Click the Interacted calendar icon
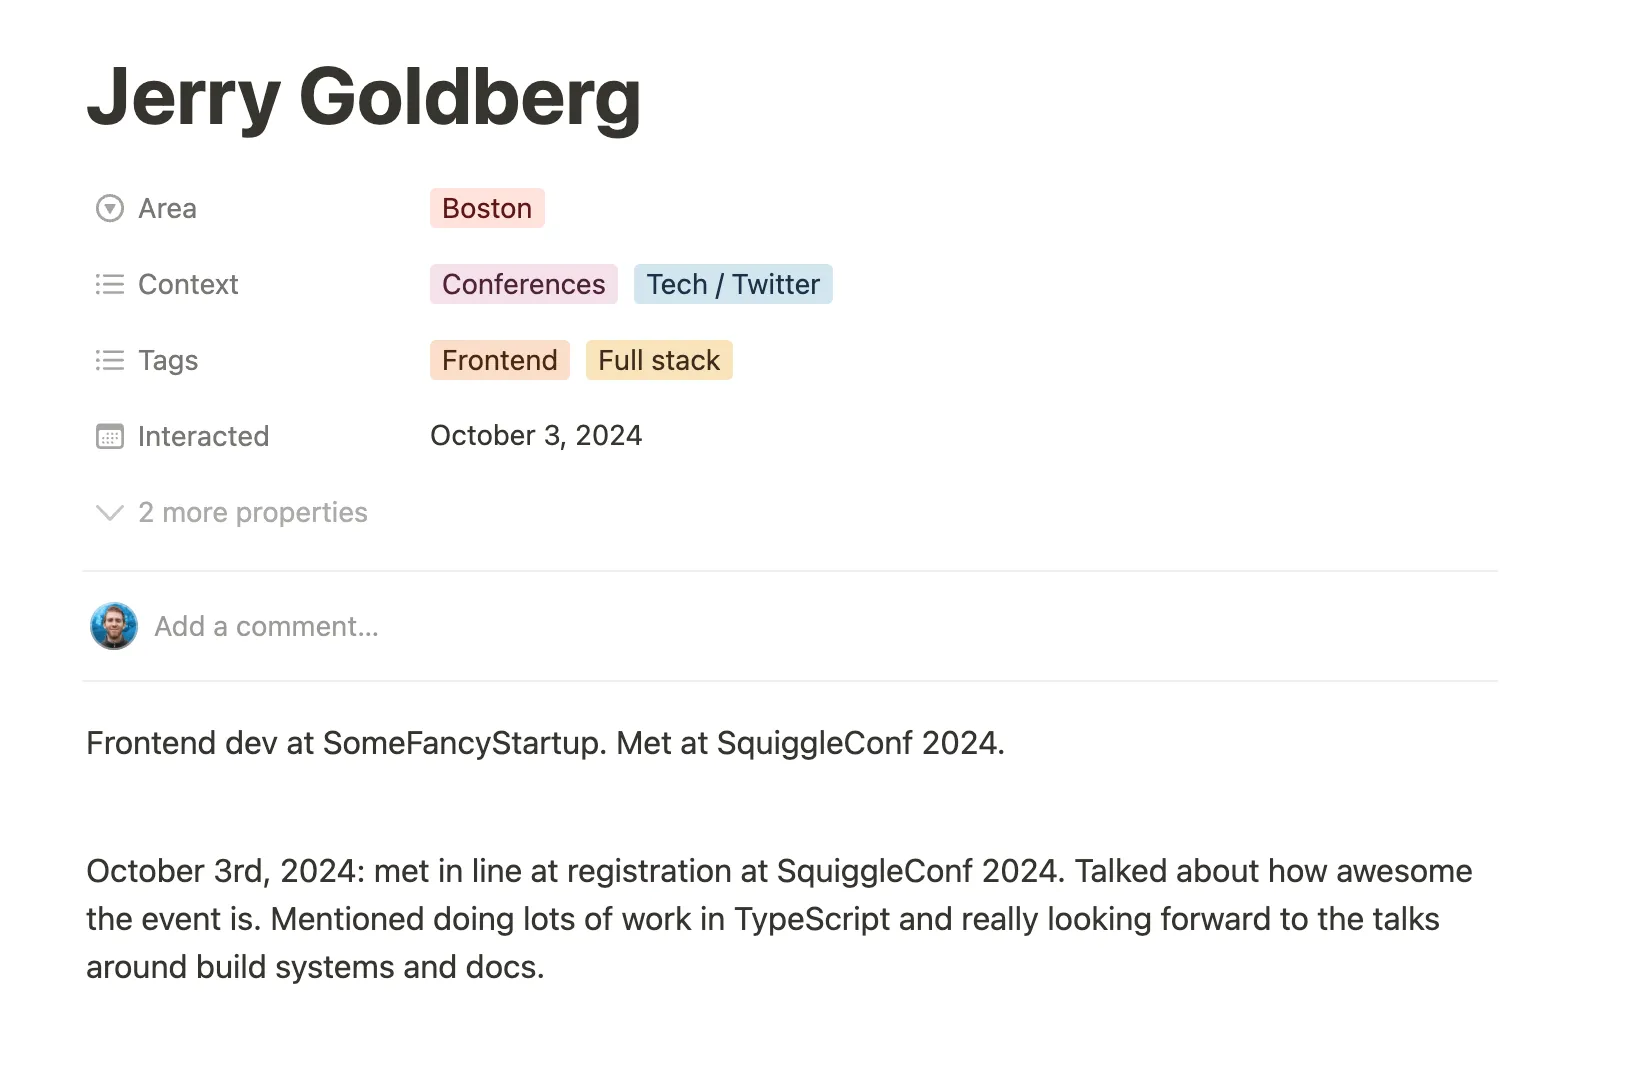Screen dimensions: 1634x1070 coord(110,436)
